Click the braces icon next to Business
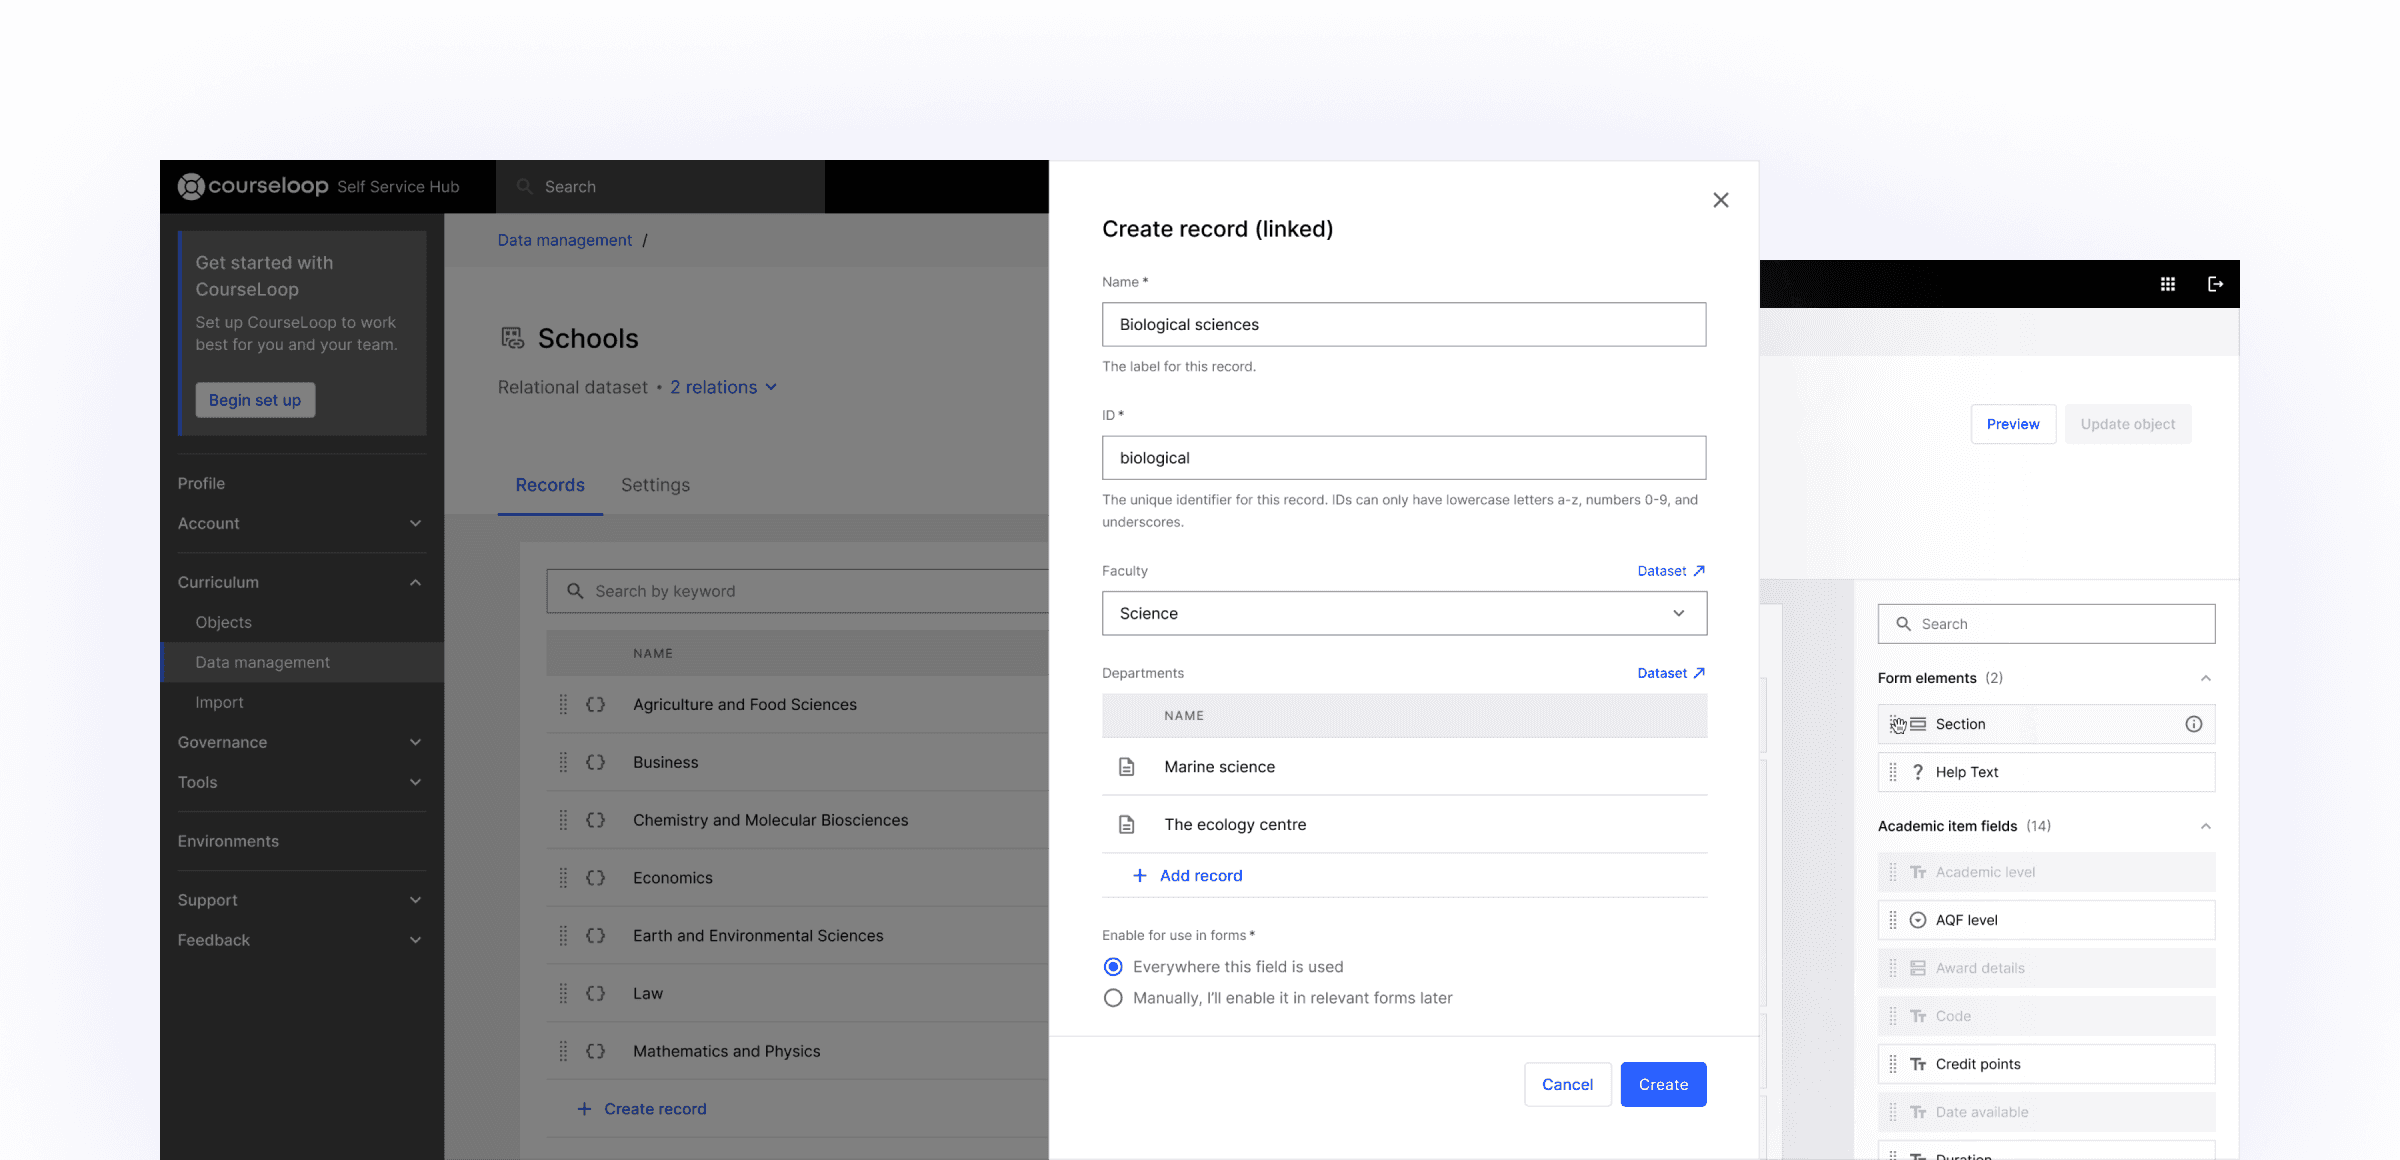This screenshot has height=1160, width=2400. (596, 762)
